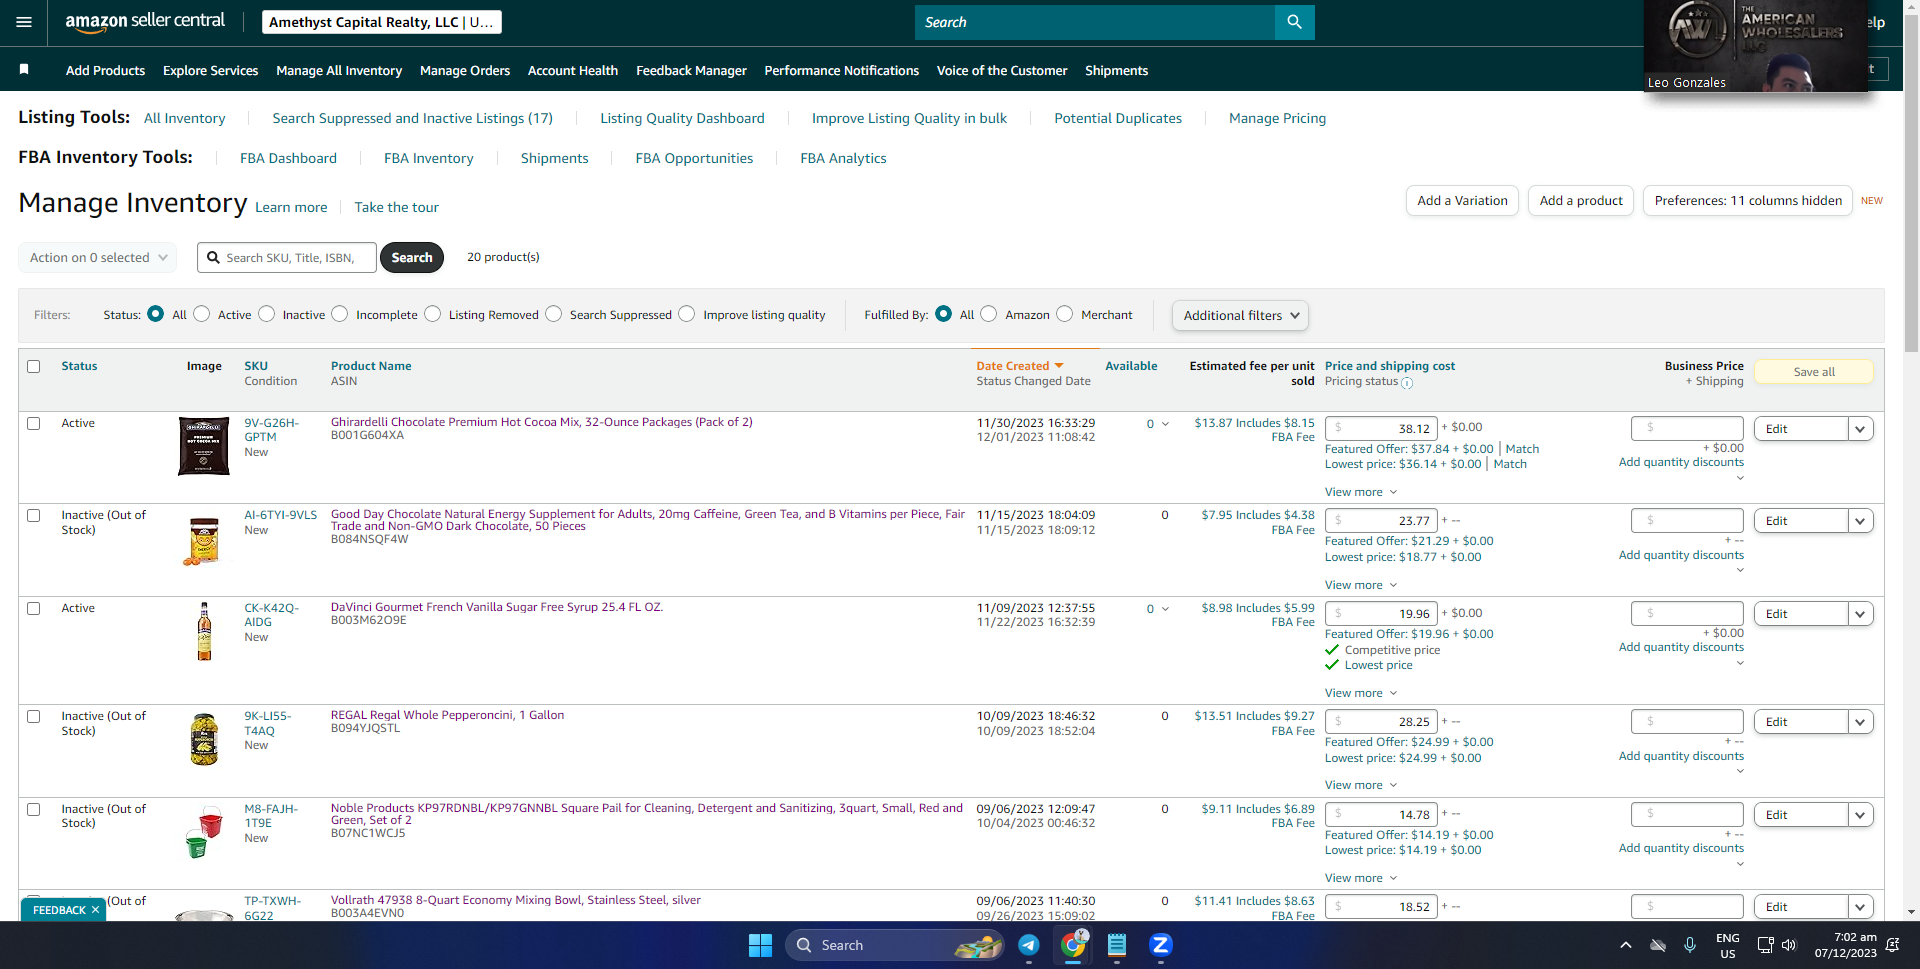The image size is (1920, 969).
Task: Click the Windows taskbar Search box
Action: (x=894, y=945)
